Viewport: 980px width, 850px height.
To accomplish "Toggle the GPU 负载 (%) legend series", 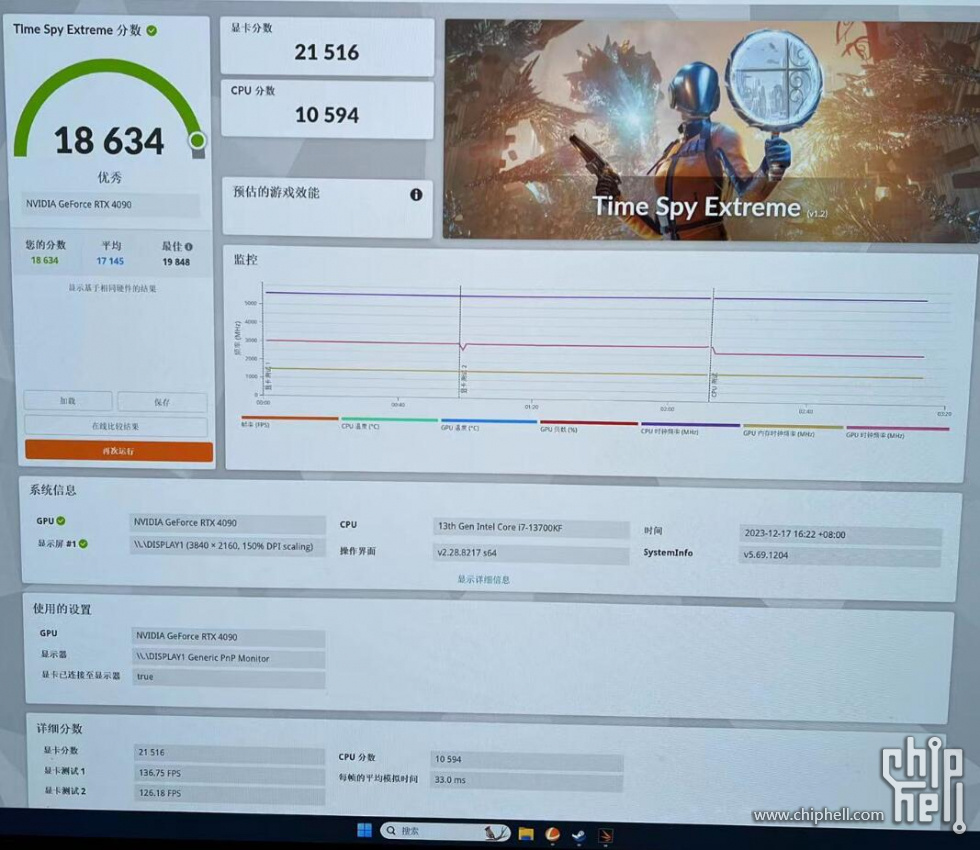I will click(x=589, y=426).
